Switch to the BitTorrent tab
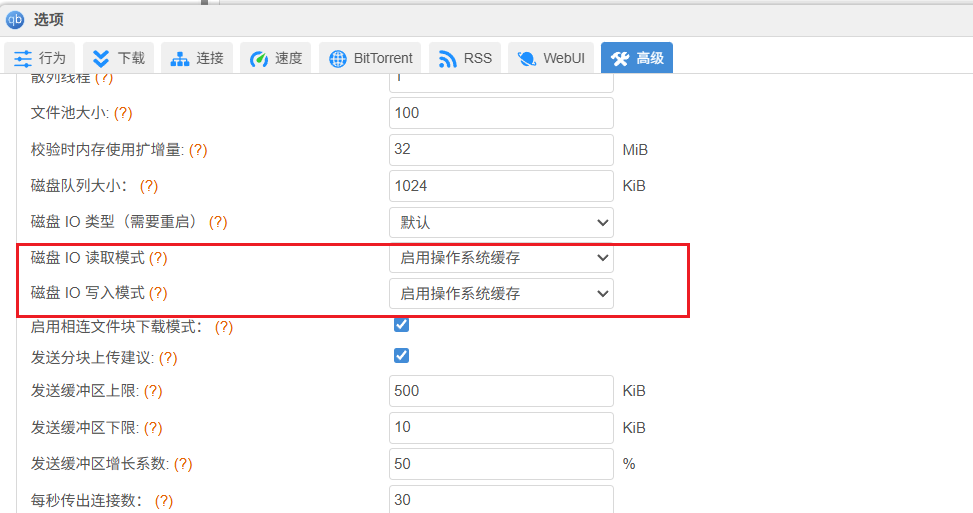973x513 pixels. pyautogui.click(x=371, y=58)
